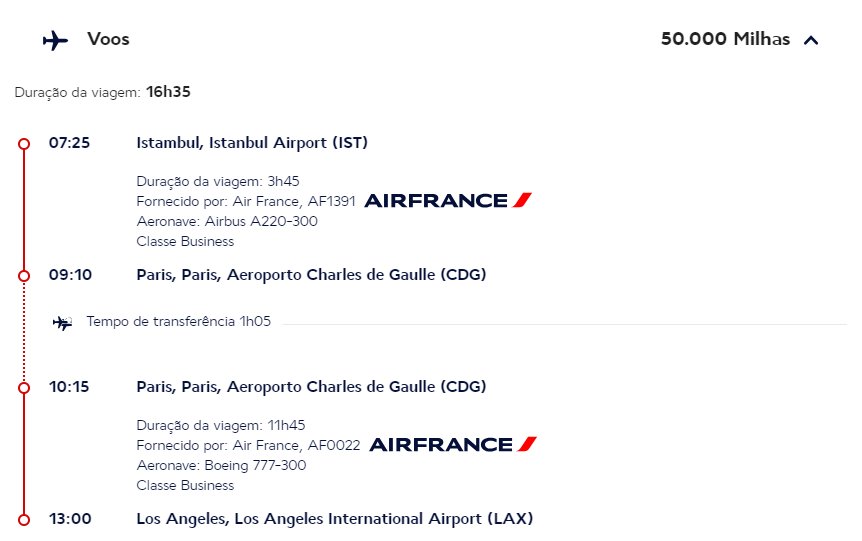Click the 50.000 Milhas price label
Image resolution: width=862 pixels, height=541 pixels.
[x=725, y=39]
